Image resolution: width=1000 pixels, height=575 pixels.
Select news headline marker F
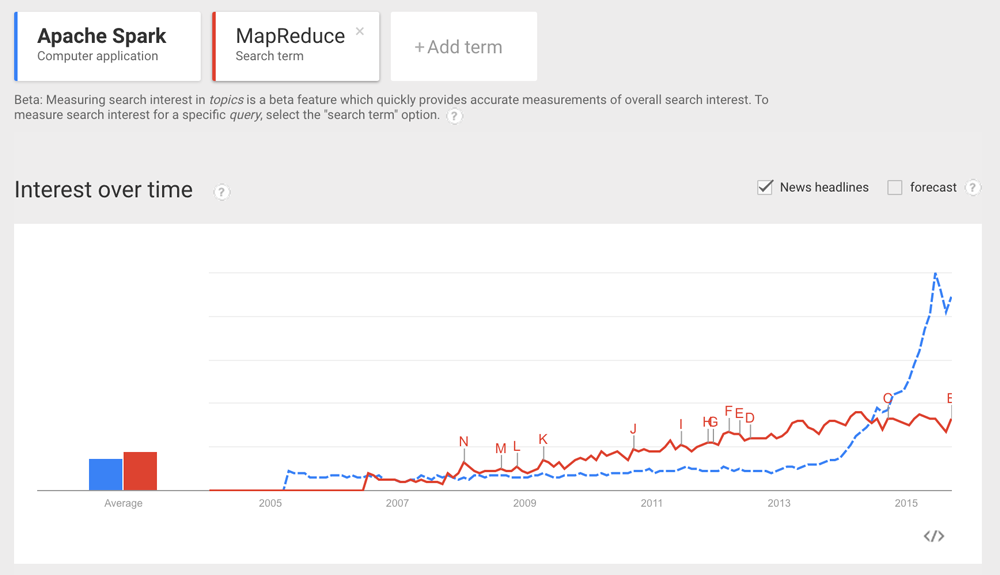729,411
